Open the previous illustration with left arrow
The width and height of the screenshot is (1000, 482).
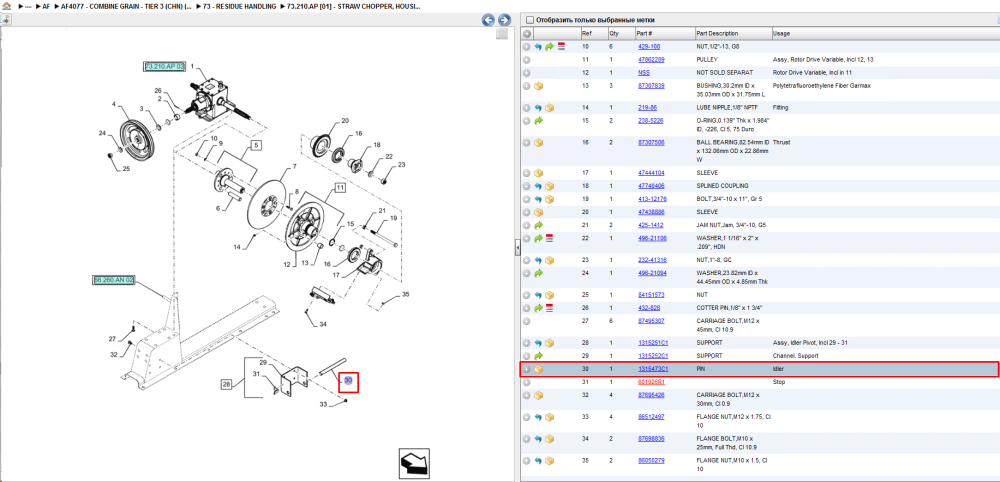[x=488, y=20]
